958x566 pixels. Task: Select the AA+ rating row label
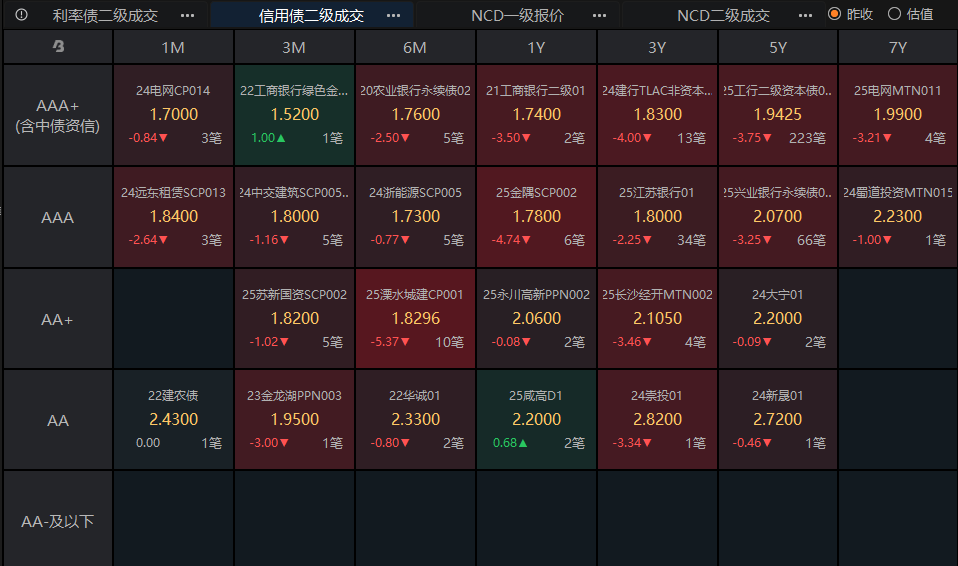click(57, 319)
